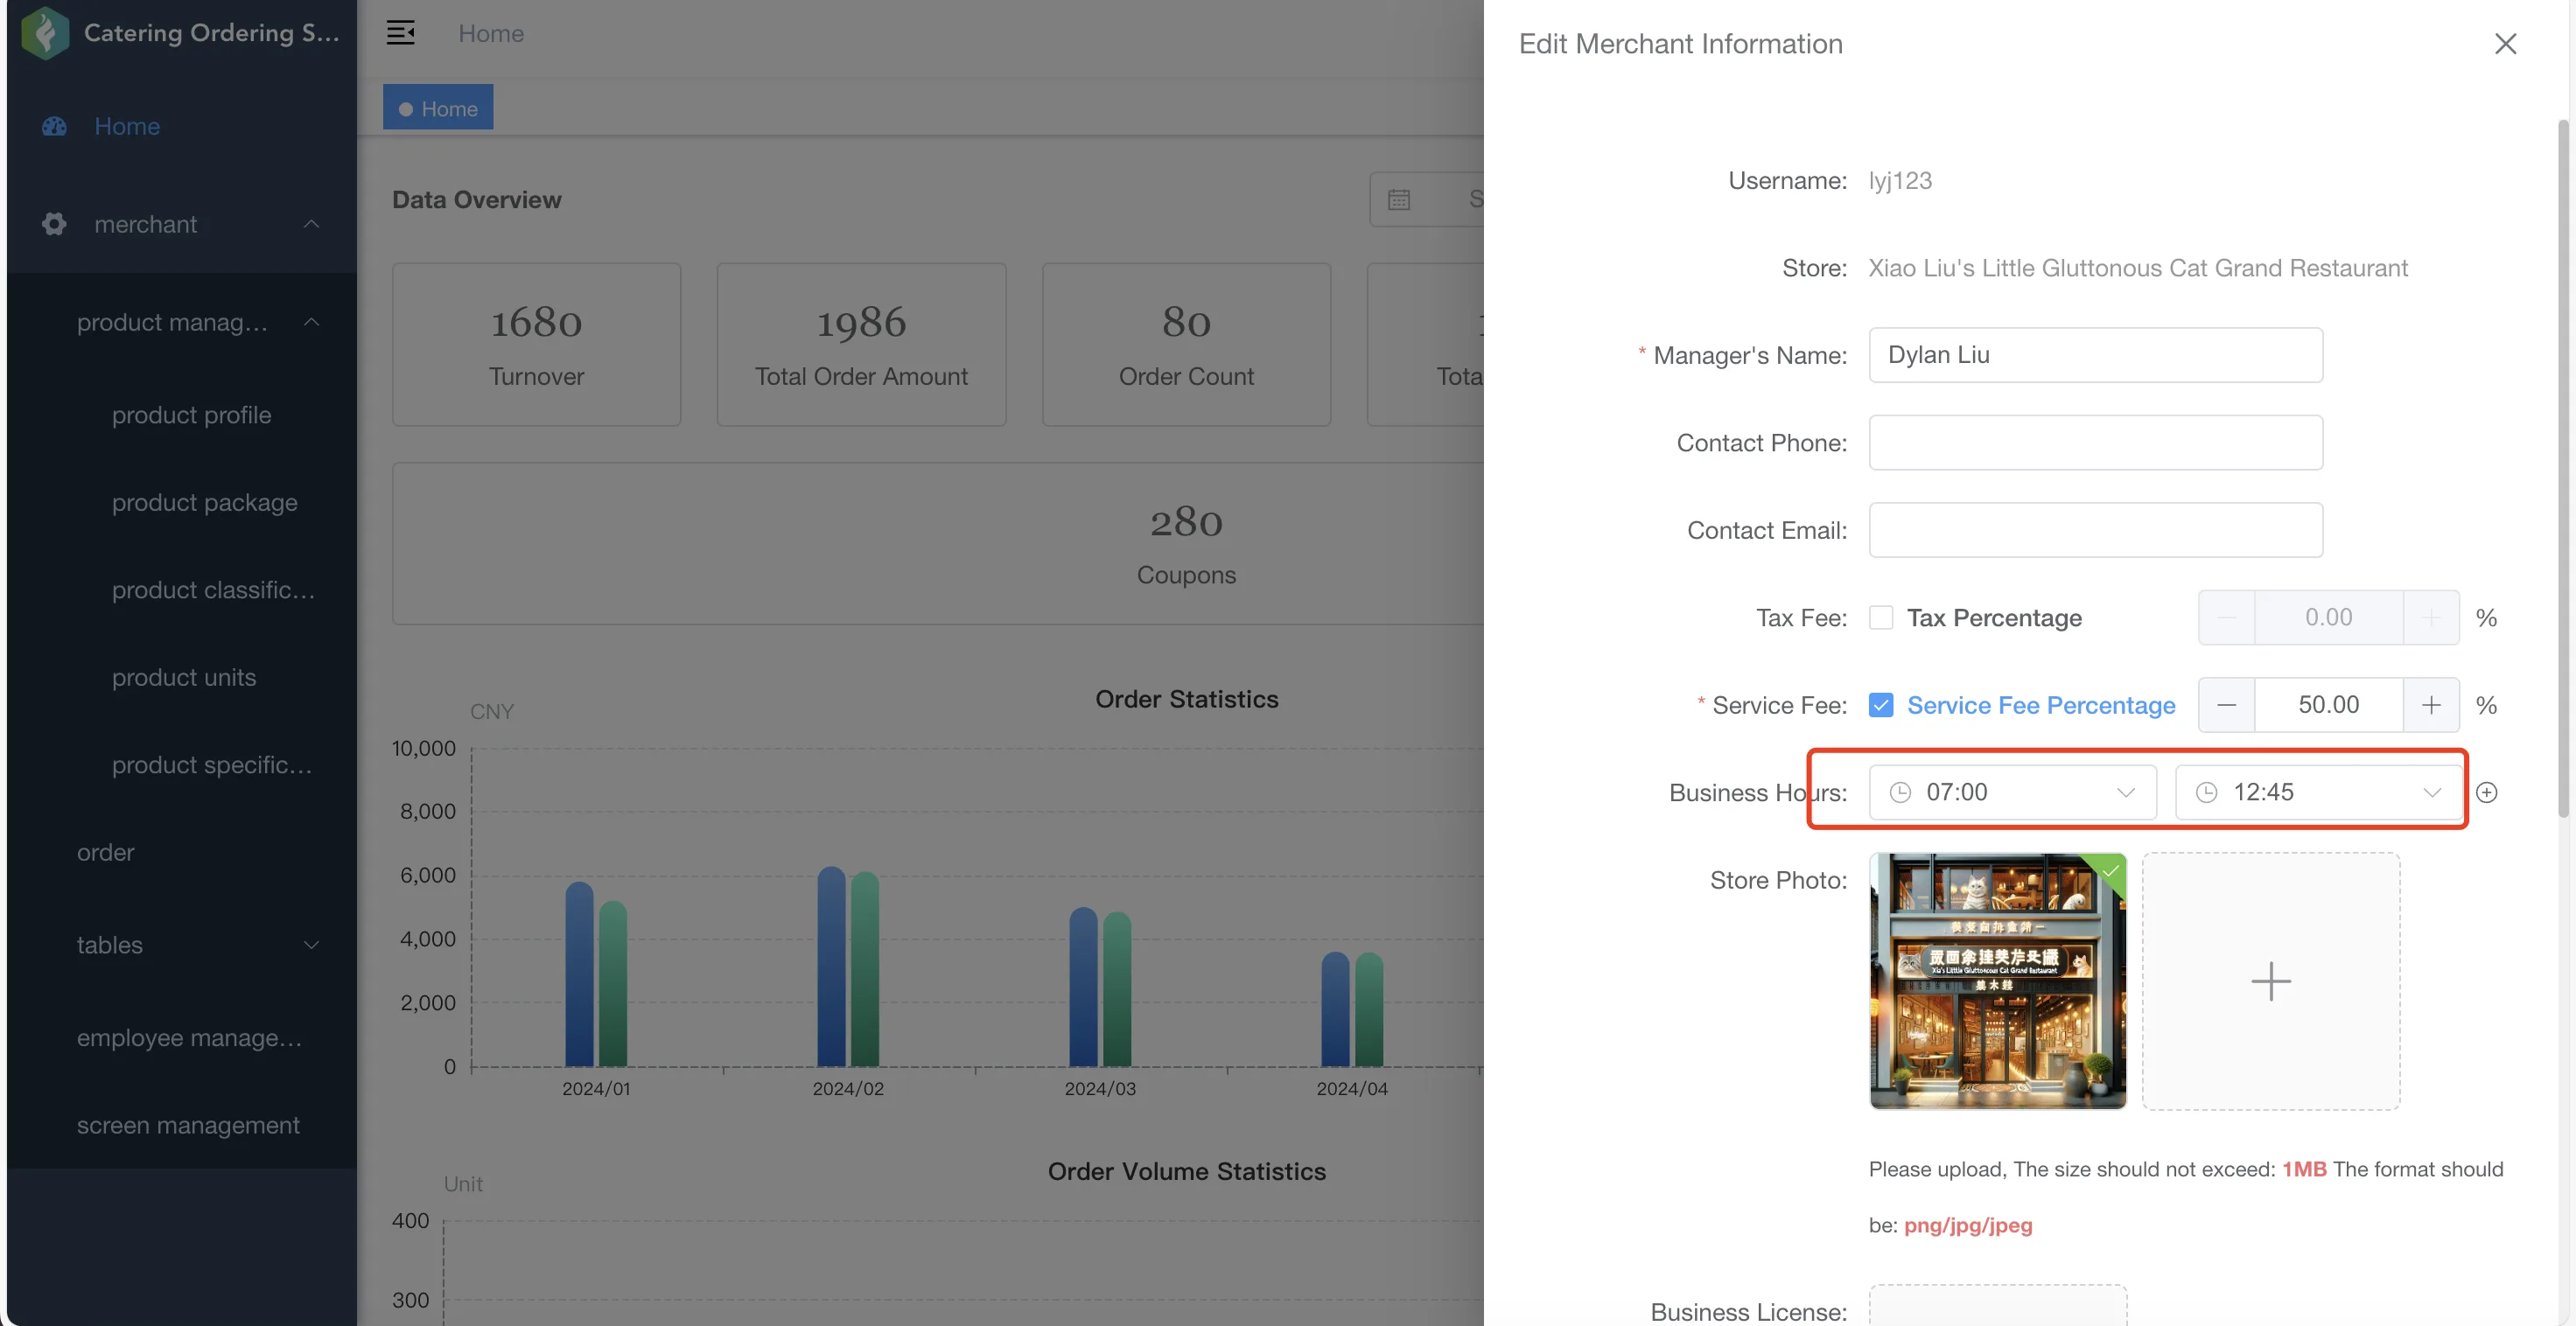Open product units page
Viewport: 2576px width, 1326px height.
[183, 677]
